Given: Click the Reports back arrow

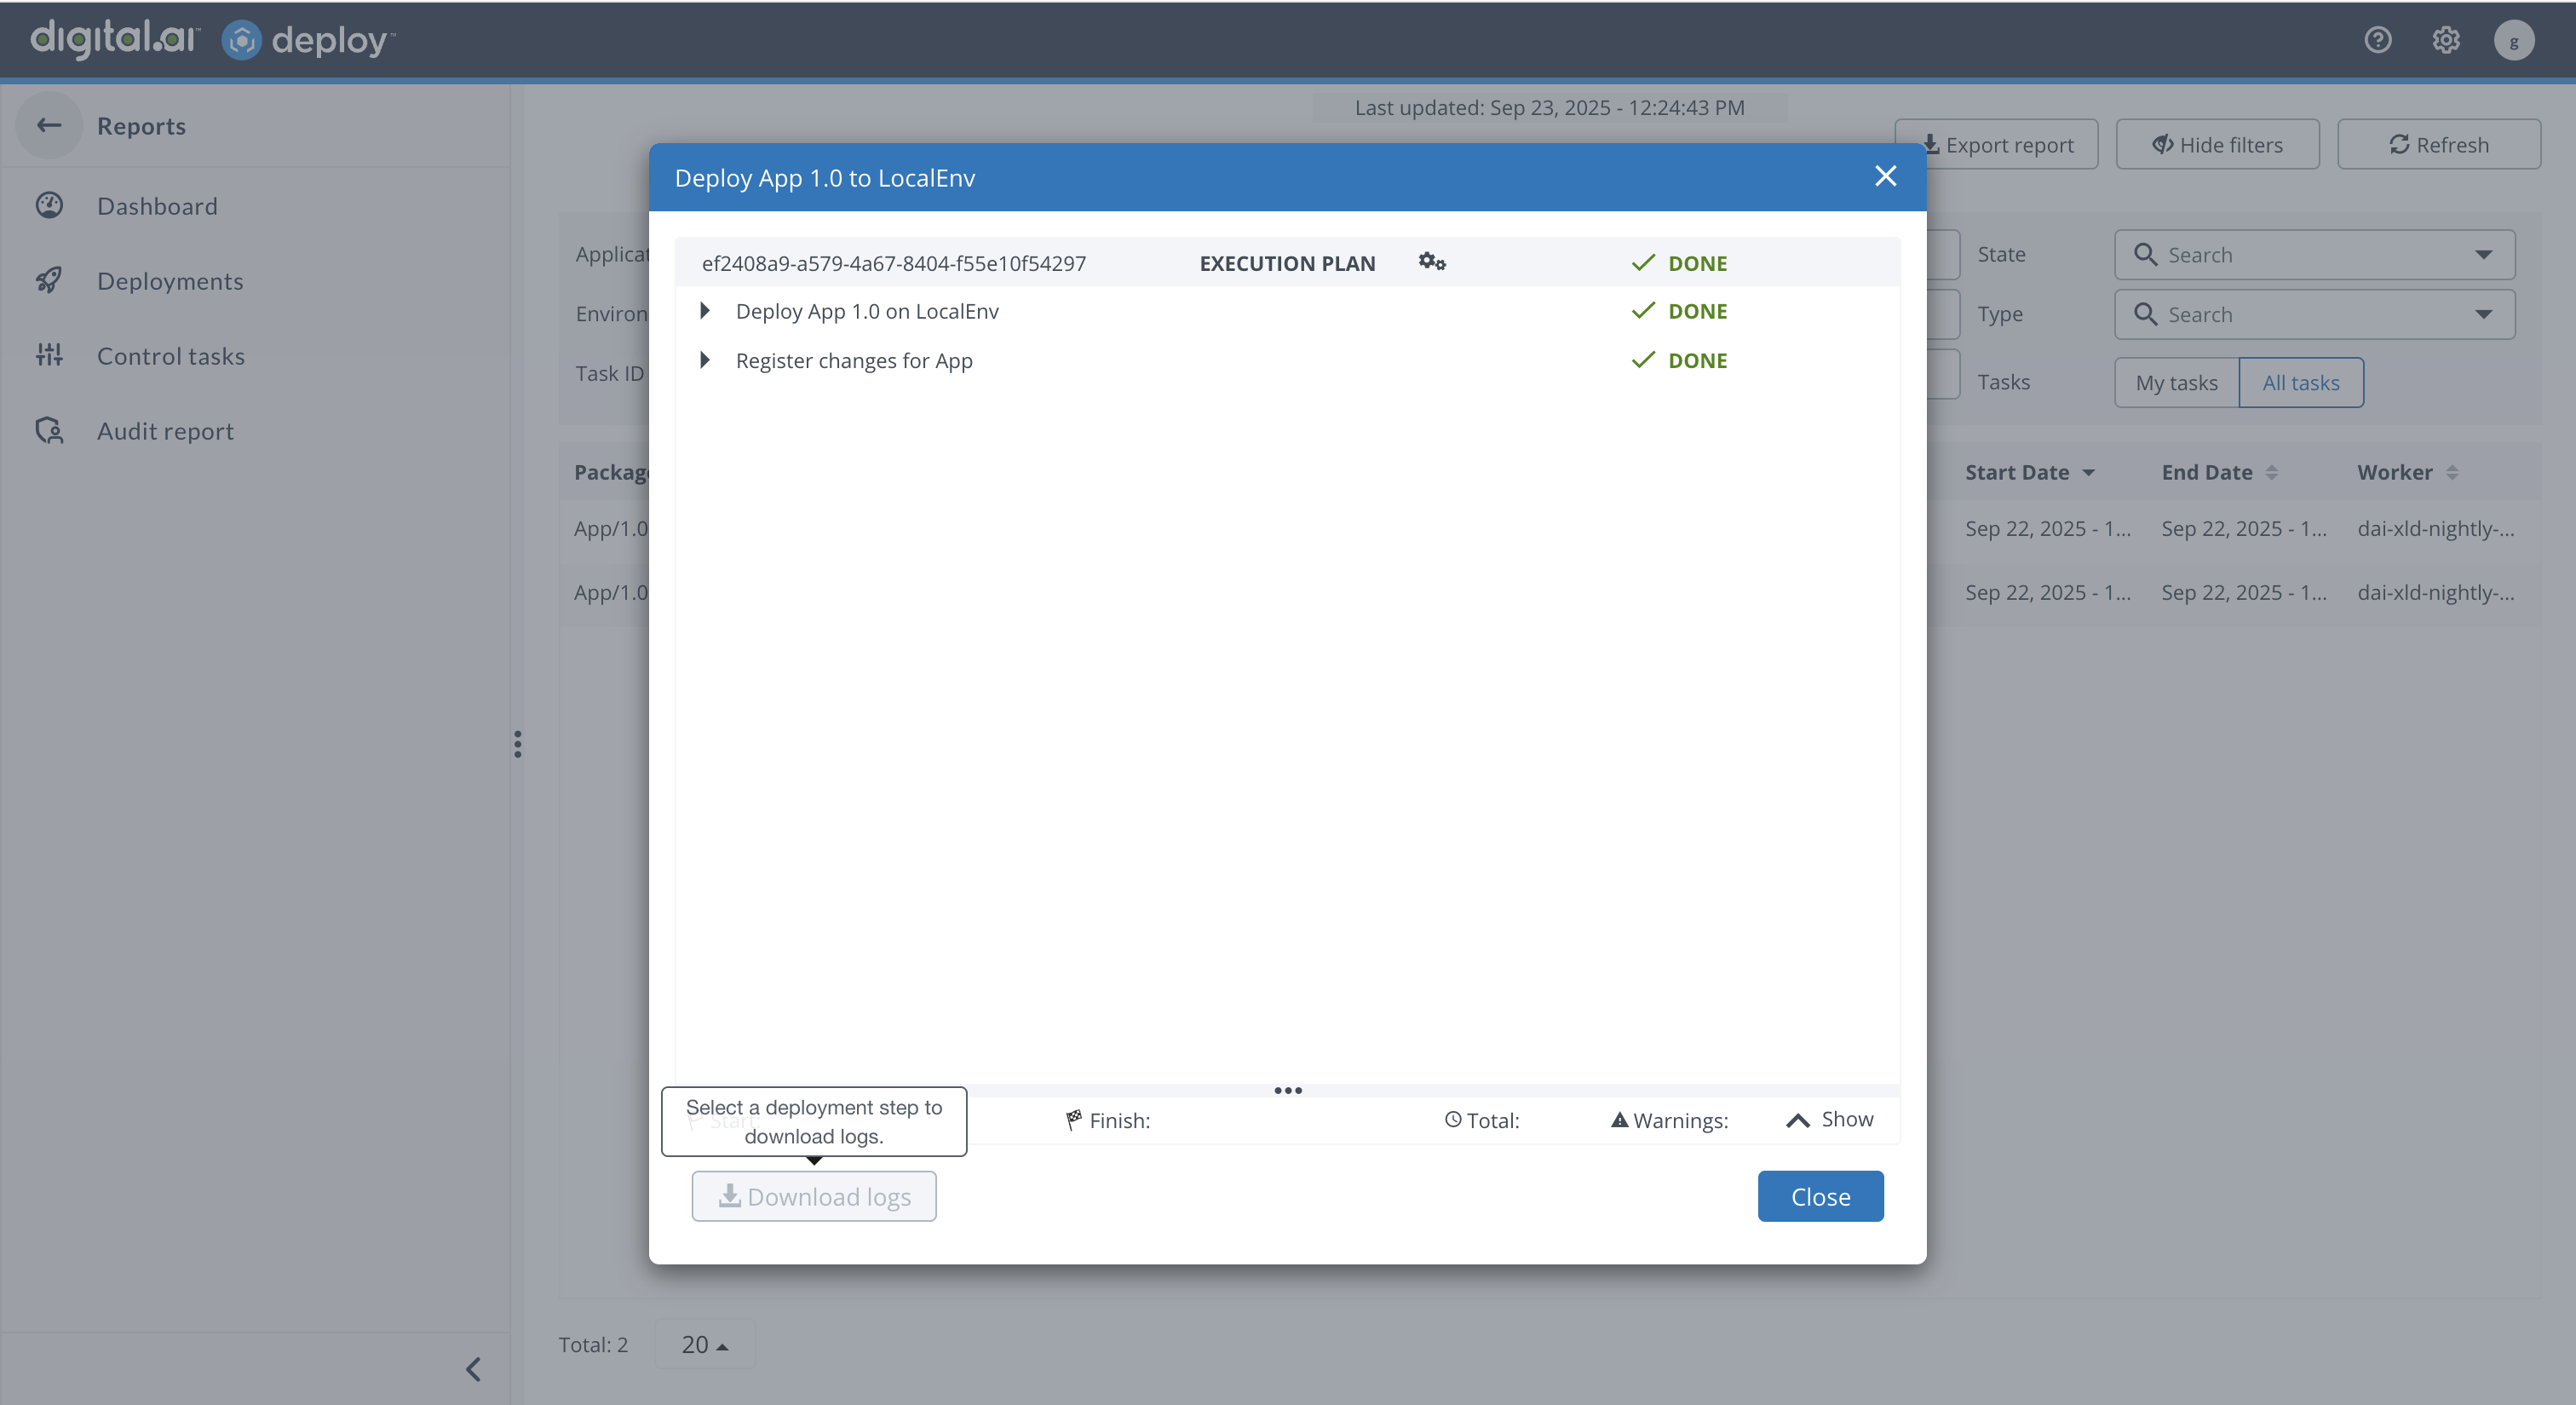Looking at the screenshot, I should tap(49, 126).
